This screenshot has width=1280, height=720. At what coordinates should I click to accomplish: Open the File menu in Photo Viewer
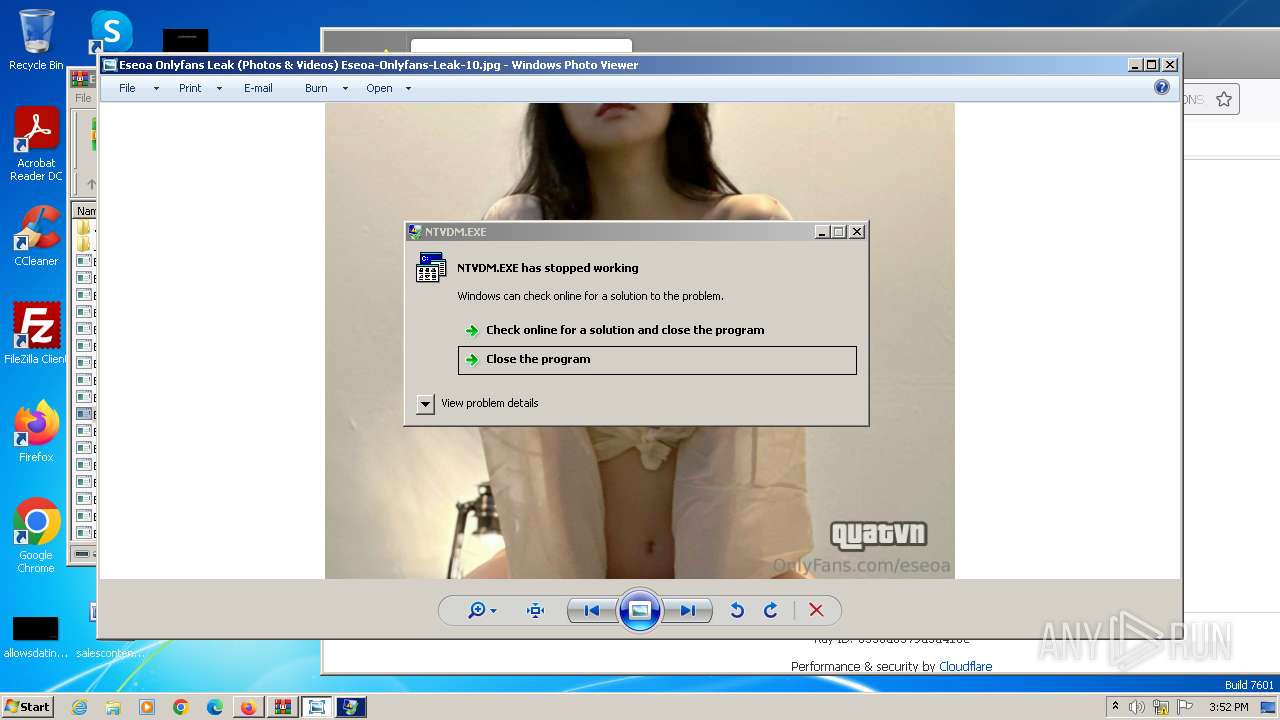pyautogui.click(x=127, y=88)
